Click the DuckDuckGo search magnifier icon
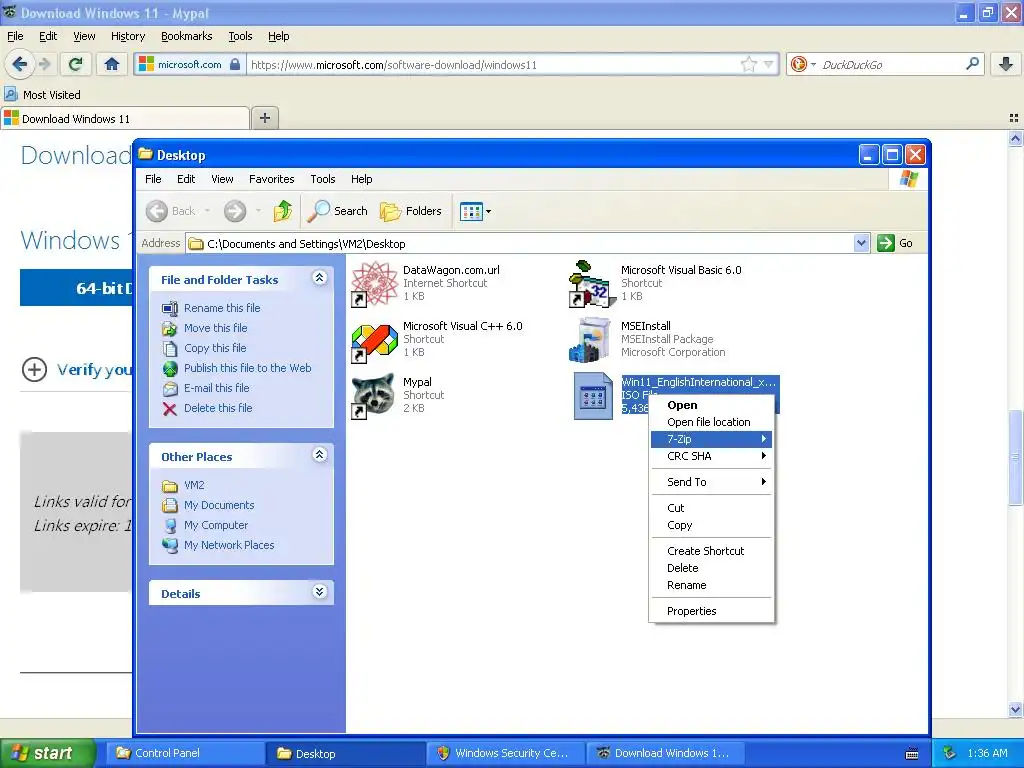The width and height of the screenshot is (1024, 768). coord(972,64)
